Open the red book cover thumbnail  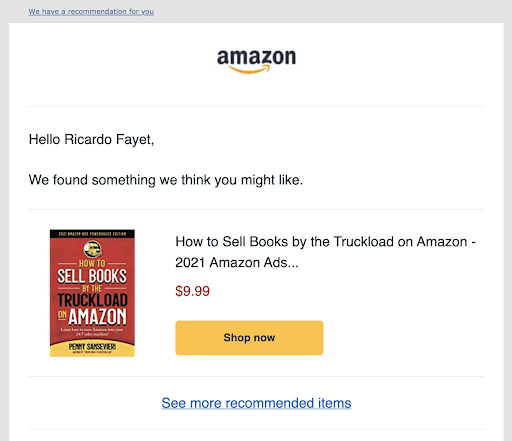92,293
